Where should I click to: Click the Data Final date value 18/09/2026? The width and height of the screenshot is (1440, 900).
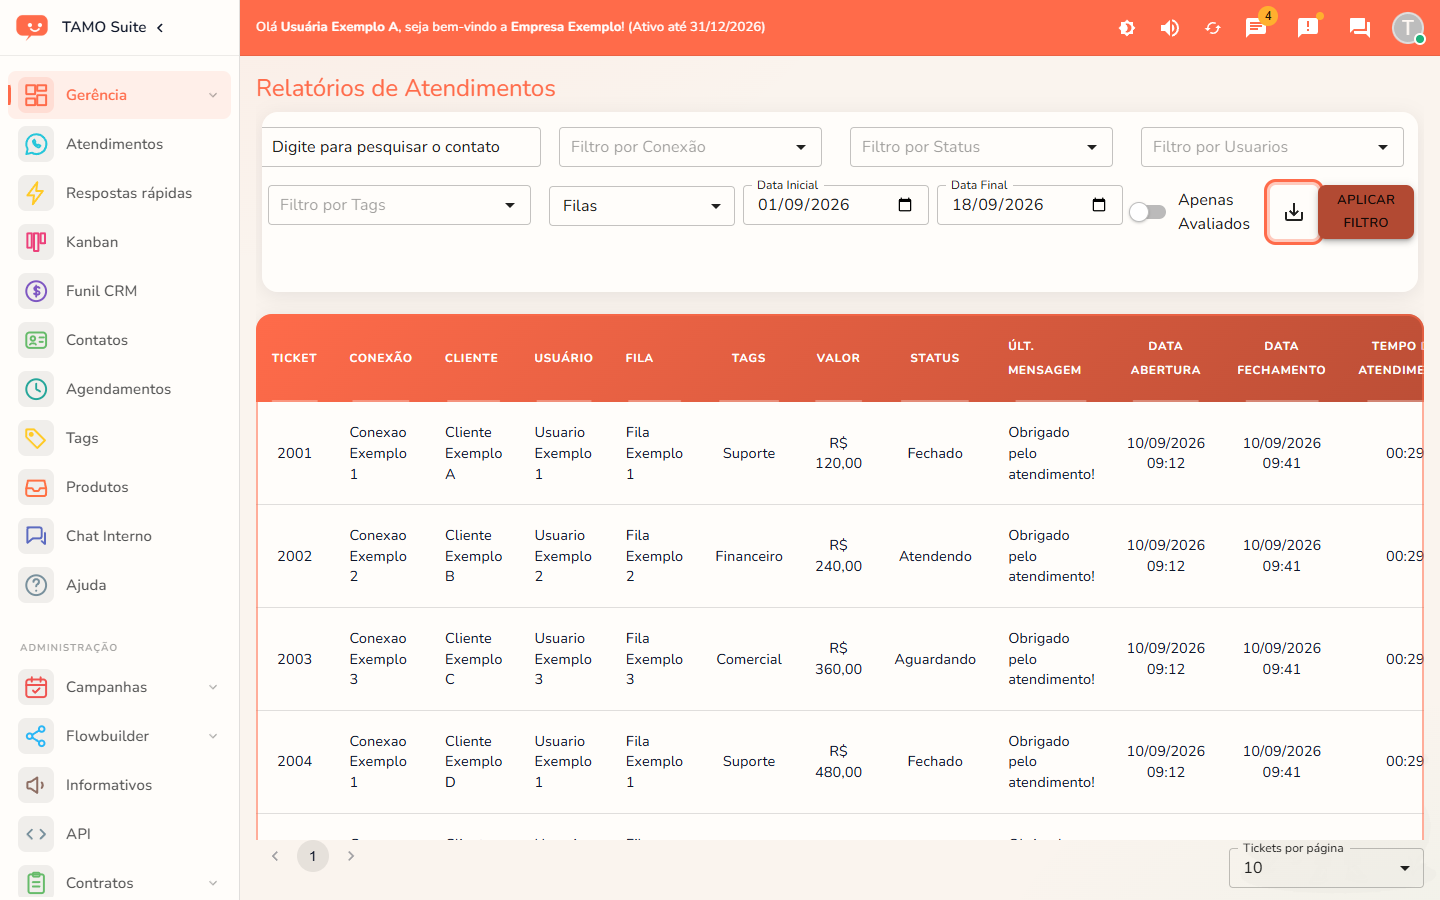coord(998,205)
